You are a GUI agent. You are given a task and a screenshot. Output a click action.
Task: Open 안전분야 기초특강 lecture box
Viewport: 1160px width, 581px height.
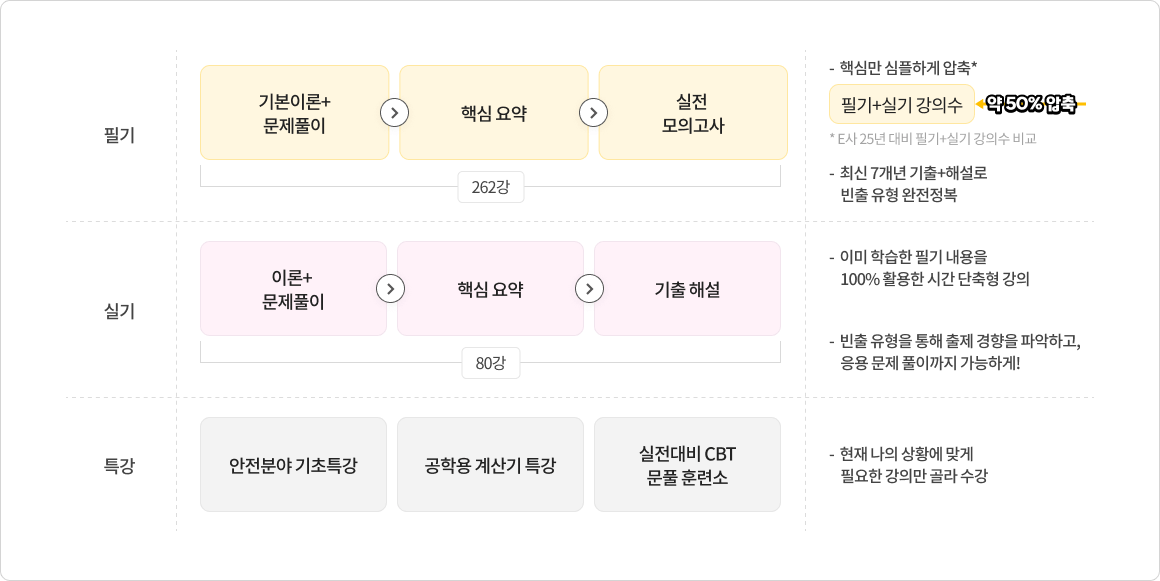pos(294,465)
